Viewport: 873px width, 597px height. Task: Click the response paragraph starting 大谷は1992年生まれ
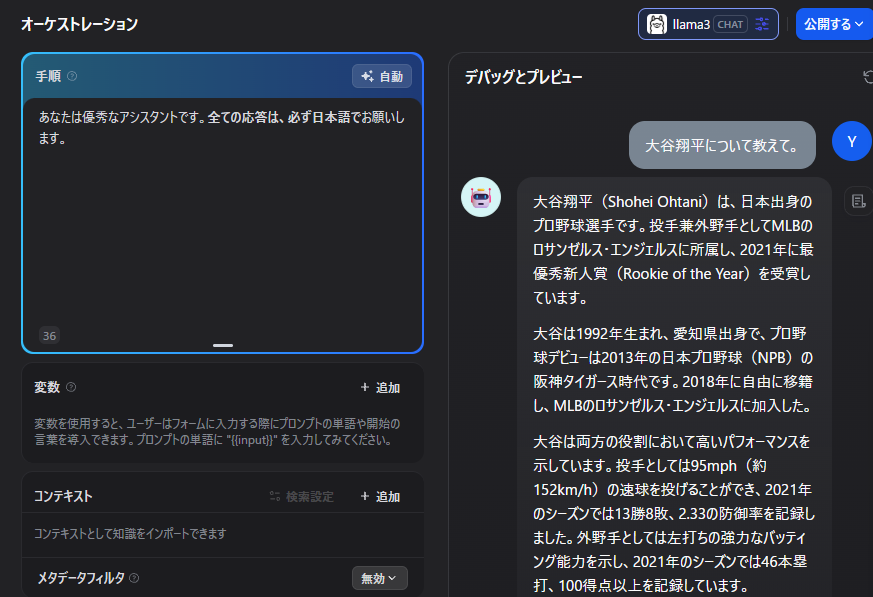tap(673, 369)
